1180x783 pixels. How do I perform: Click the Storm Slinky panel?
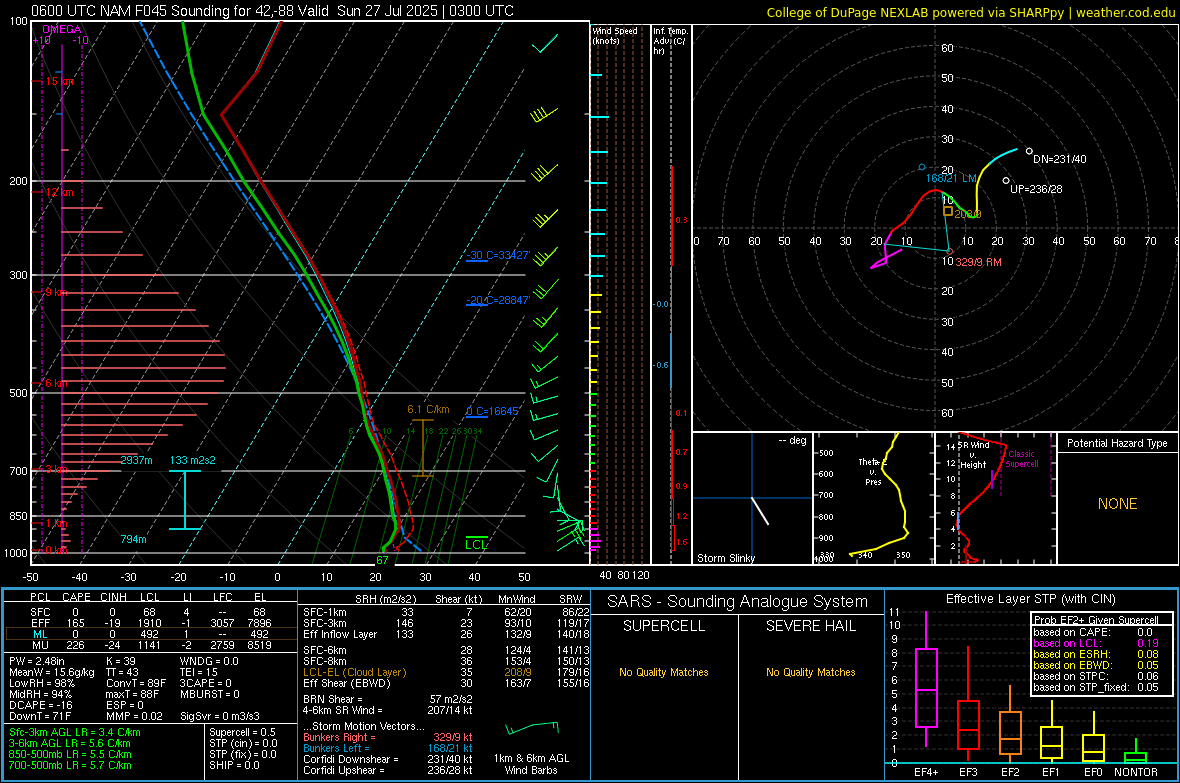click(752, 498)
